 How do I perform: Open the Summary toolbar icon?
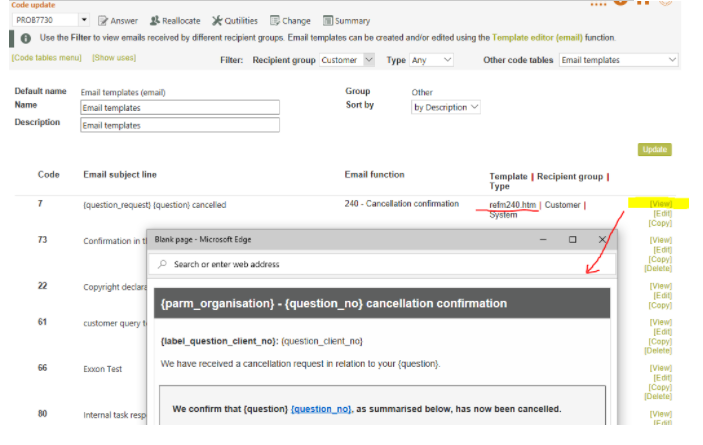pos(328,21)
